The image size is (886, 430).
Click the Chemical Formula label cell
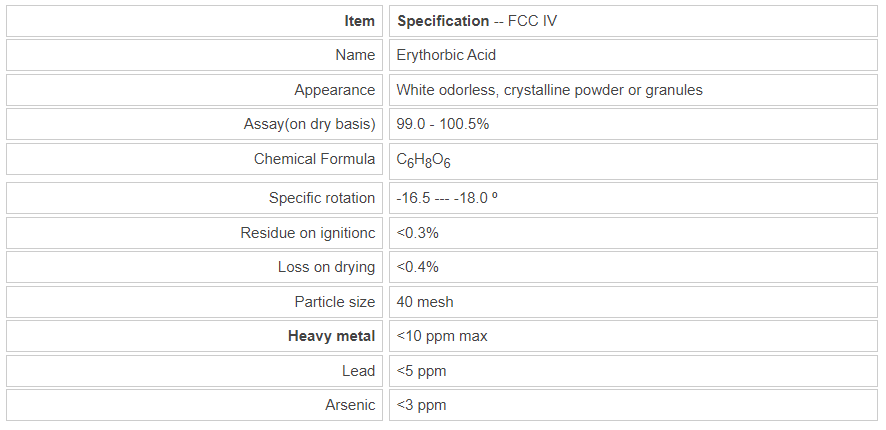[x=314, y=159]
